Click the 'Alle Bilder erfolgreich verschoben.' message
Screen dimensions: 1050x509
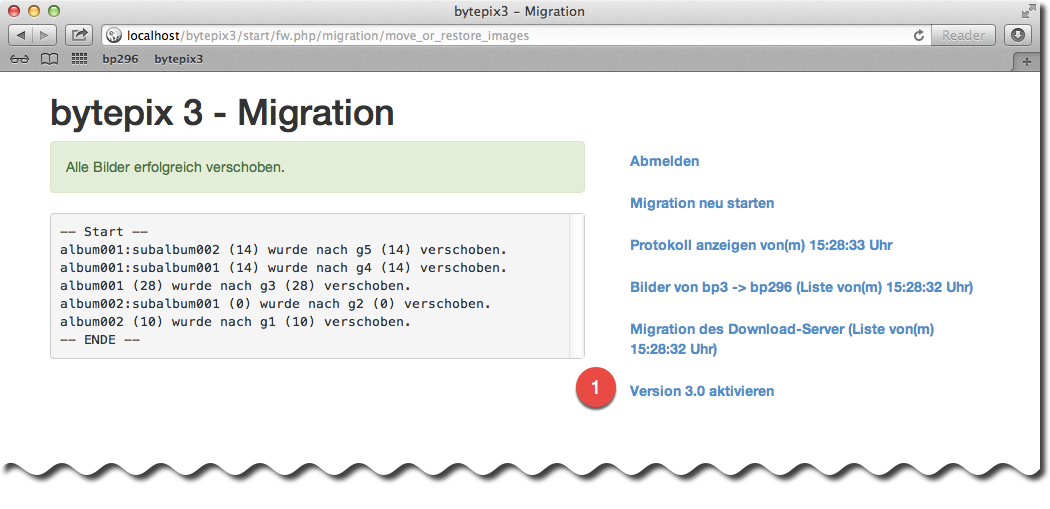click(x=175, y=167)
